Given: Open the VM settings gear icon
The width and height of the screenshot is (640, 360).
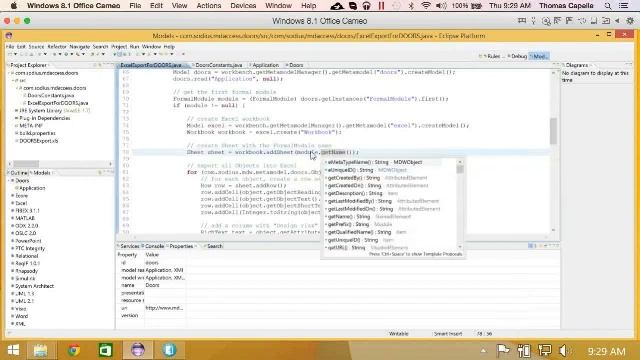Looking at the screenshot, I should [630, 21].
